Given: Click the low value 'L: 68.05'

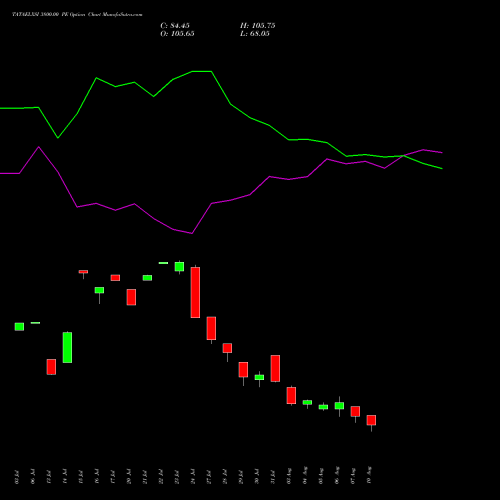Looking at the screenshot, I should (255, 34).
